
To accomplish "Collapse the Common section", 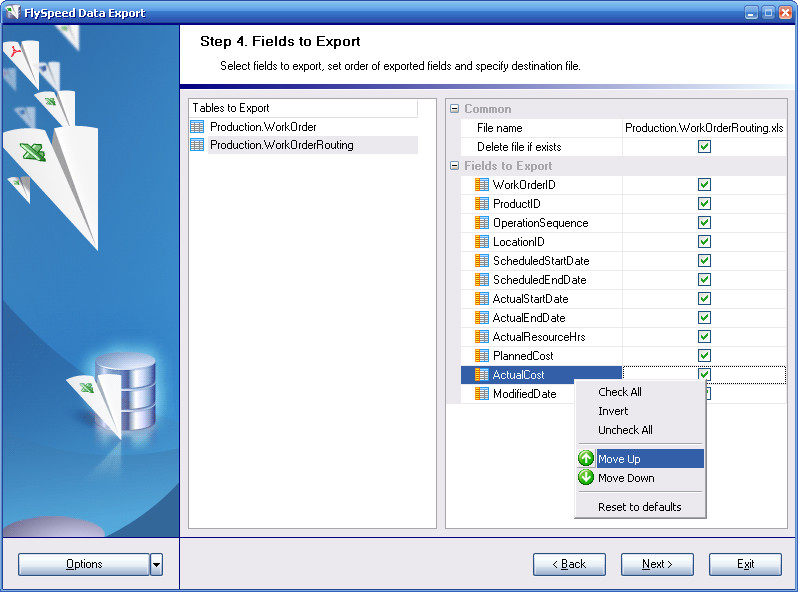I will [x=454, y=108].
